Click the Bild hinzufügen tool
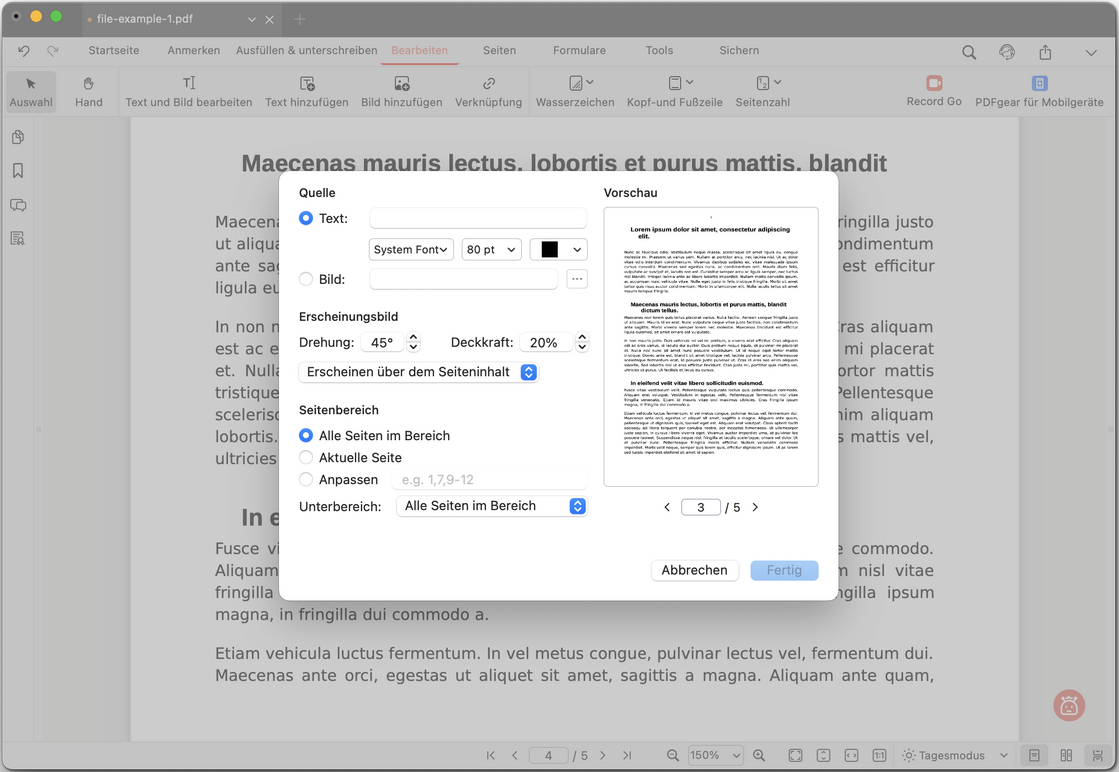1119x772 pixels. pyautogui.click(x=401, y=91)
